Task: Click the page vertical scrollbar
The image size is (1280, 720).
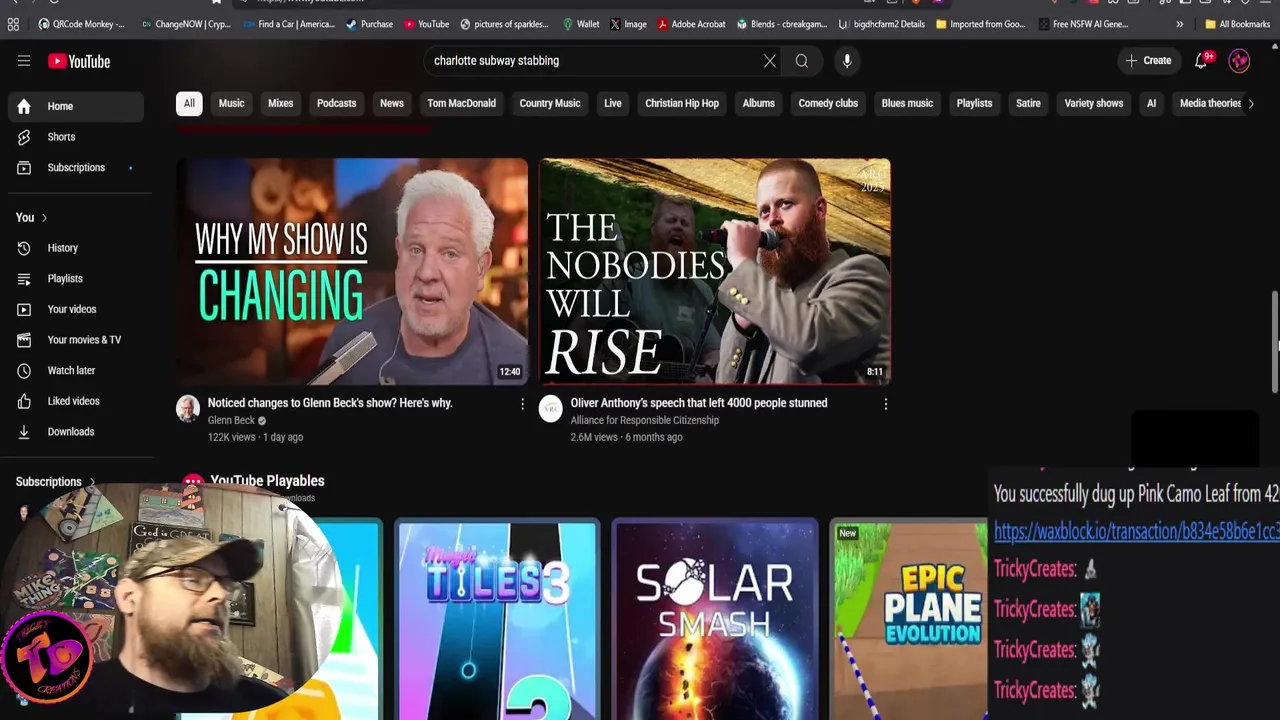Action: coord(1274,343)
